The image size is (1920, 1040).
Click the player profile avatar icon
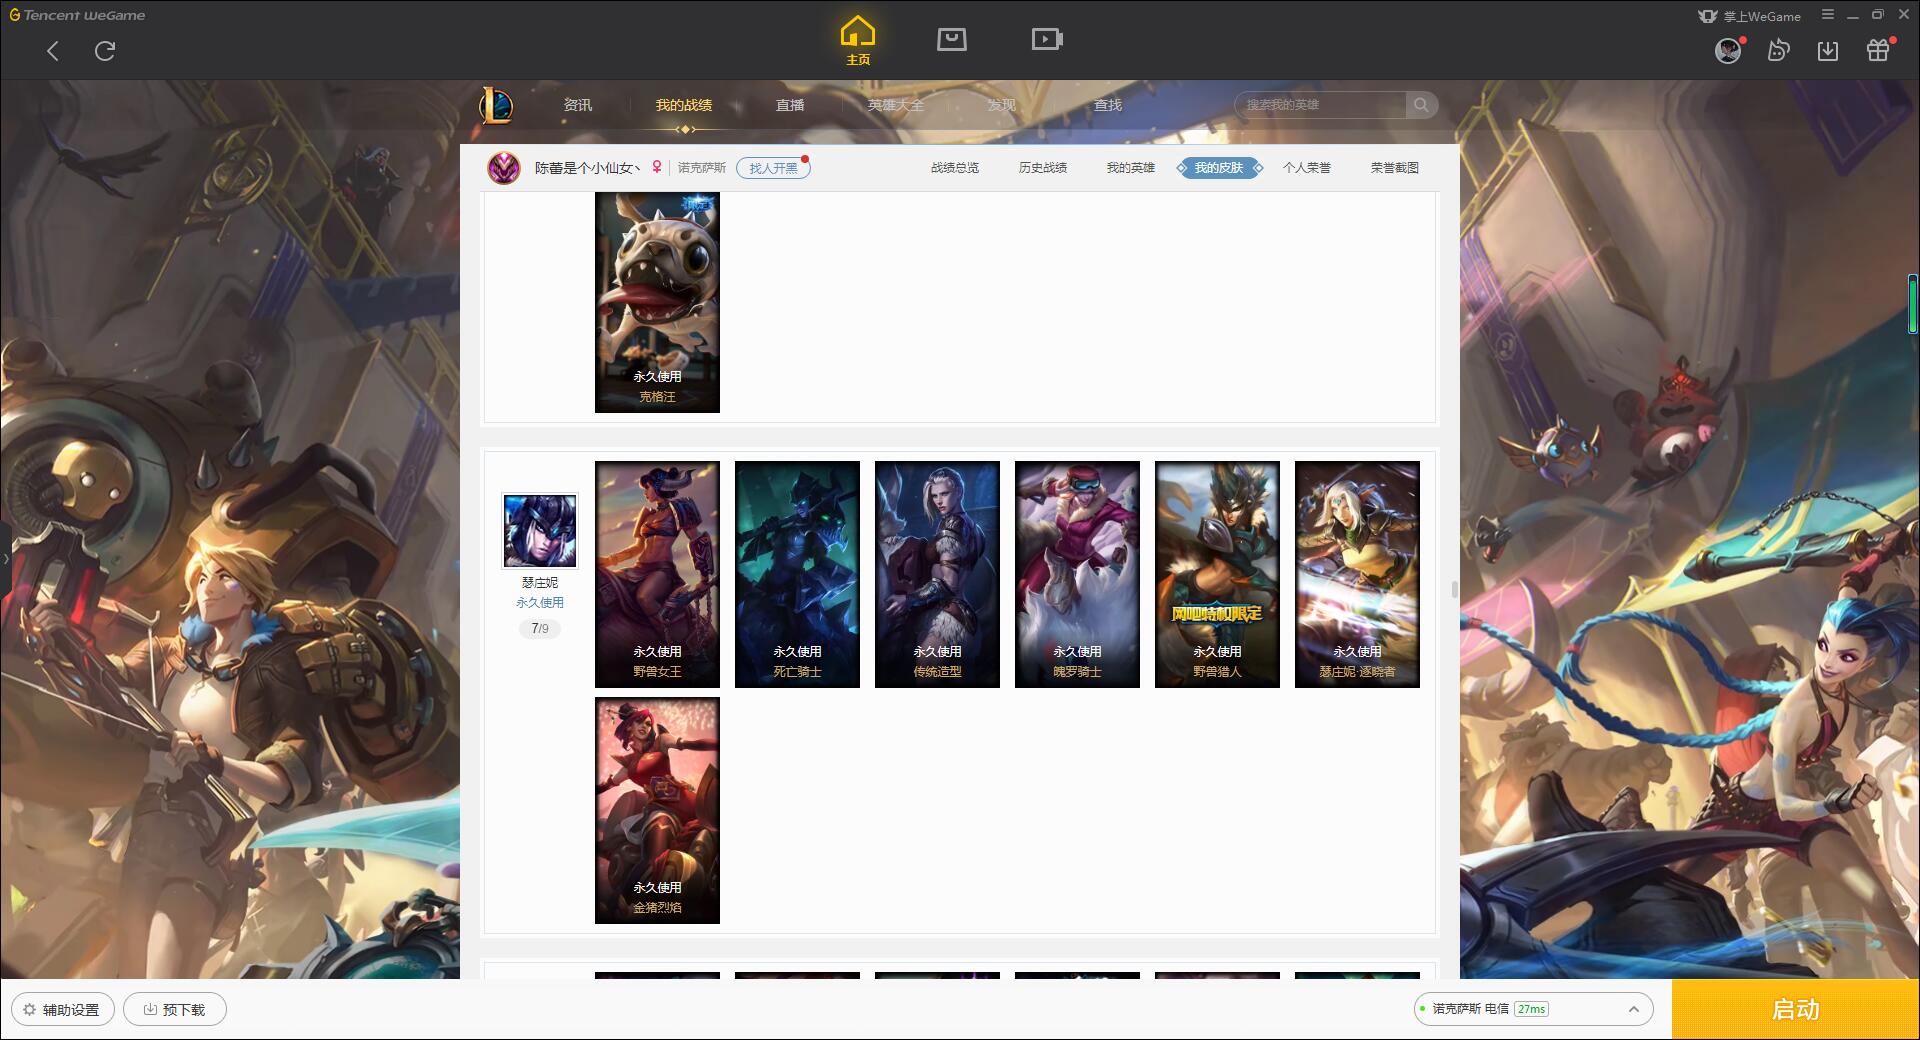coord(504,168)
